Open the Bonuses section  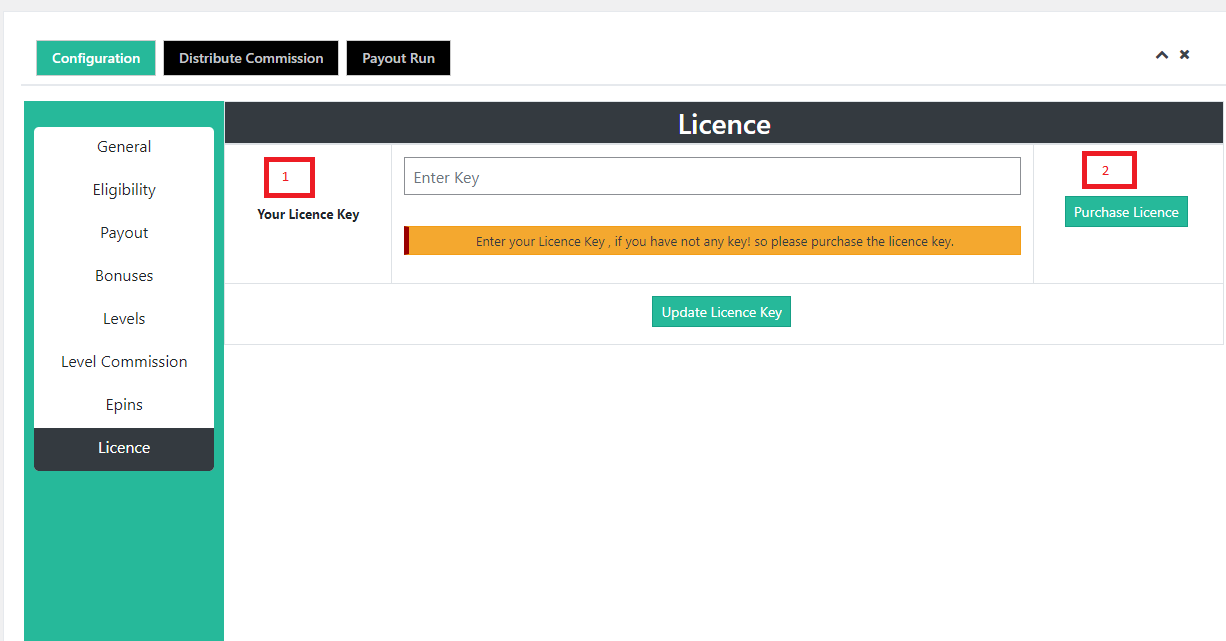point(124,276)
